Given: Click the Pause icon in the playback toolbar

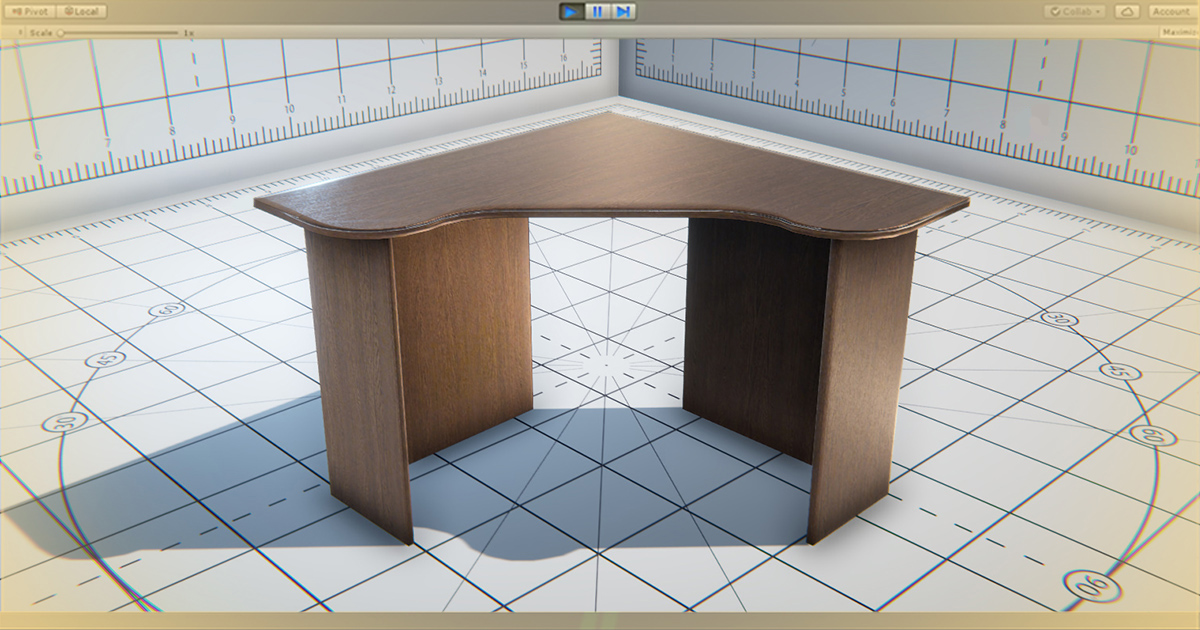Looking at the screenshot, I should 596,11.
